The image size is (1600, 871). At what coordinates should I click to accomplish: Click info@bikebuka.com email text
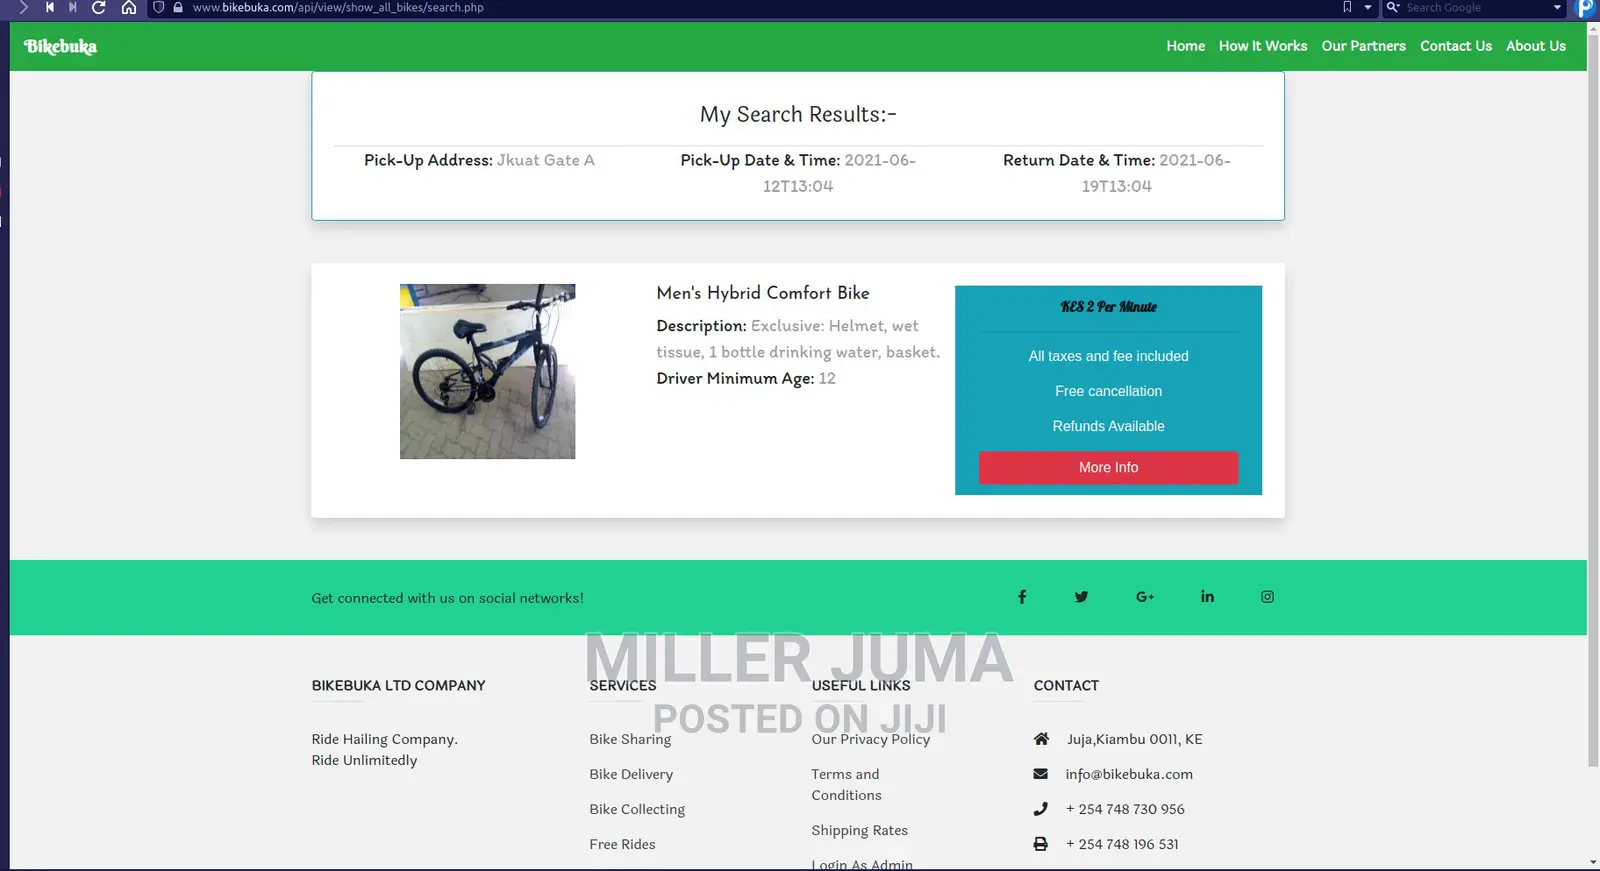click(1129, 774)
